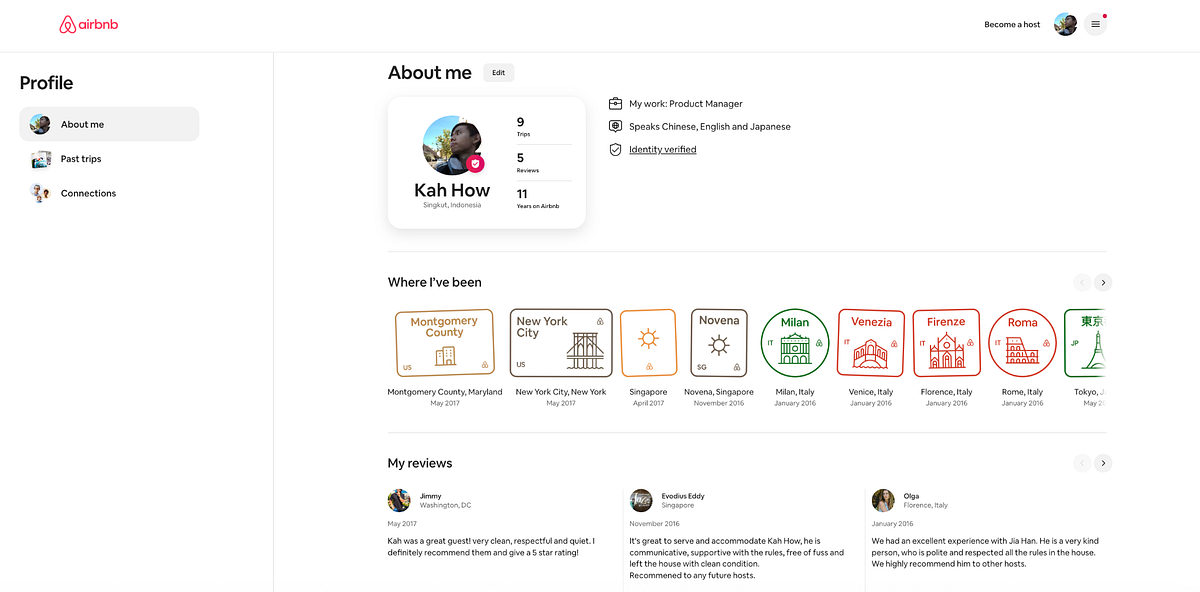Click the Milan, Italy caption
Viewport: 1200px width, 592px height.
(795, 392)
